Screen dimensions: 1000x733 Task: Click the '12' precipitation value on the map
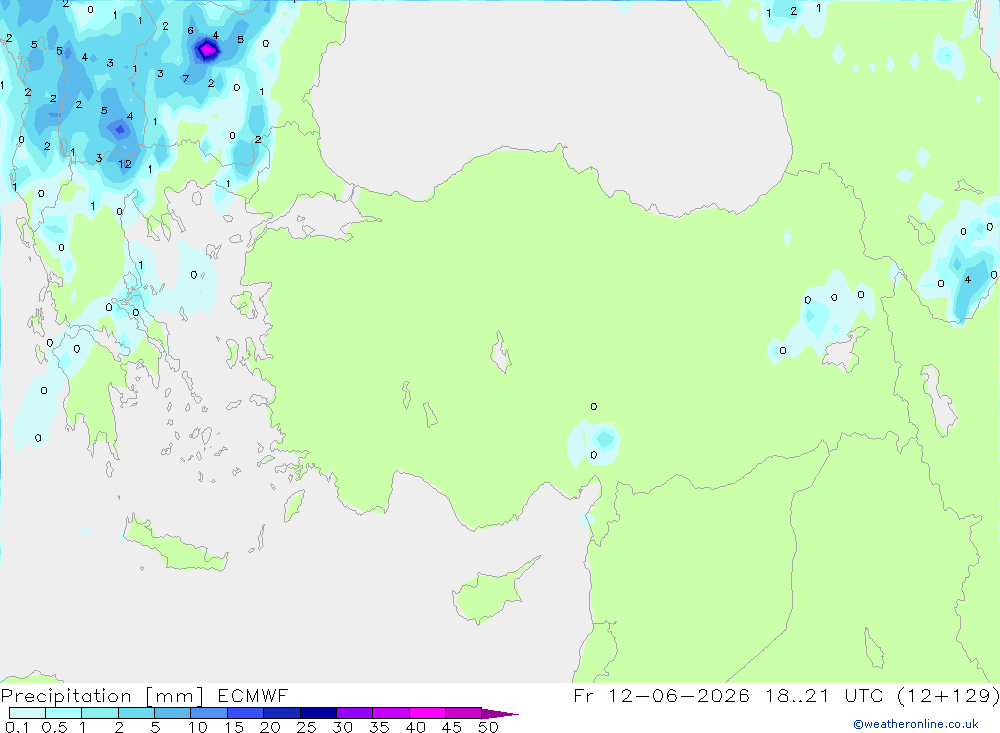click(x=125, y=164)
